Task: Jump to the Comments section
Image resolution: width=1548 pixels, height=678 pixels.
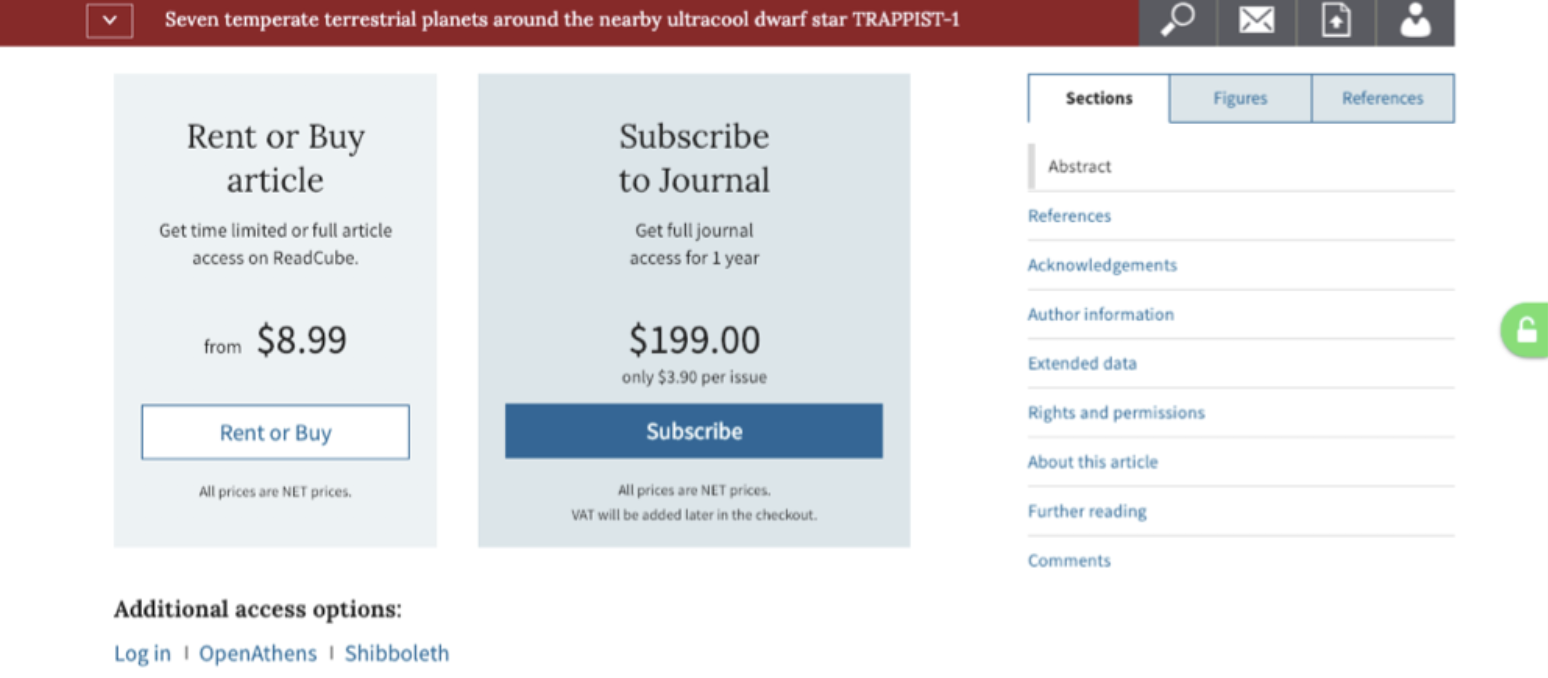Action: tap(1069, 560)
